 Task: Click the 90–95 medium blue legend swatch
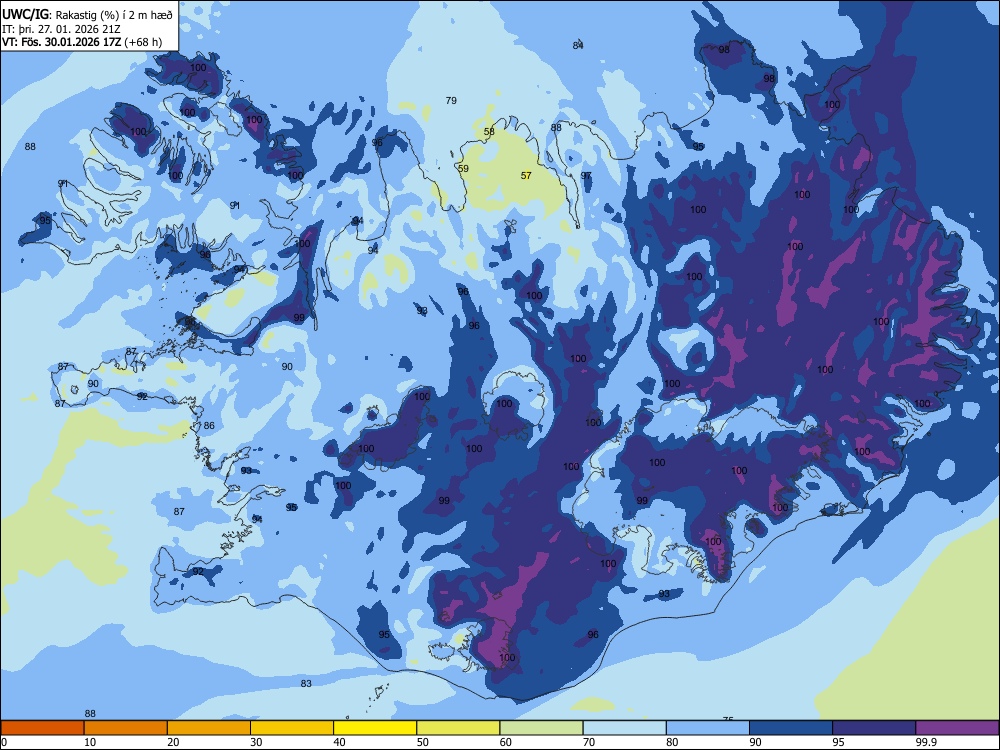(x=791, y=728)
